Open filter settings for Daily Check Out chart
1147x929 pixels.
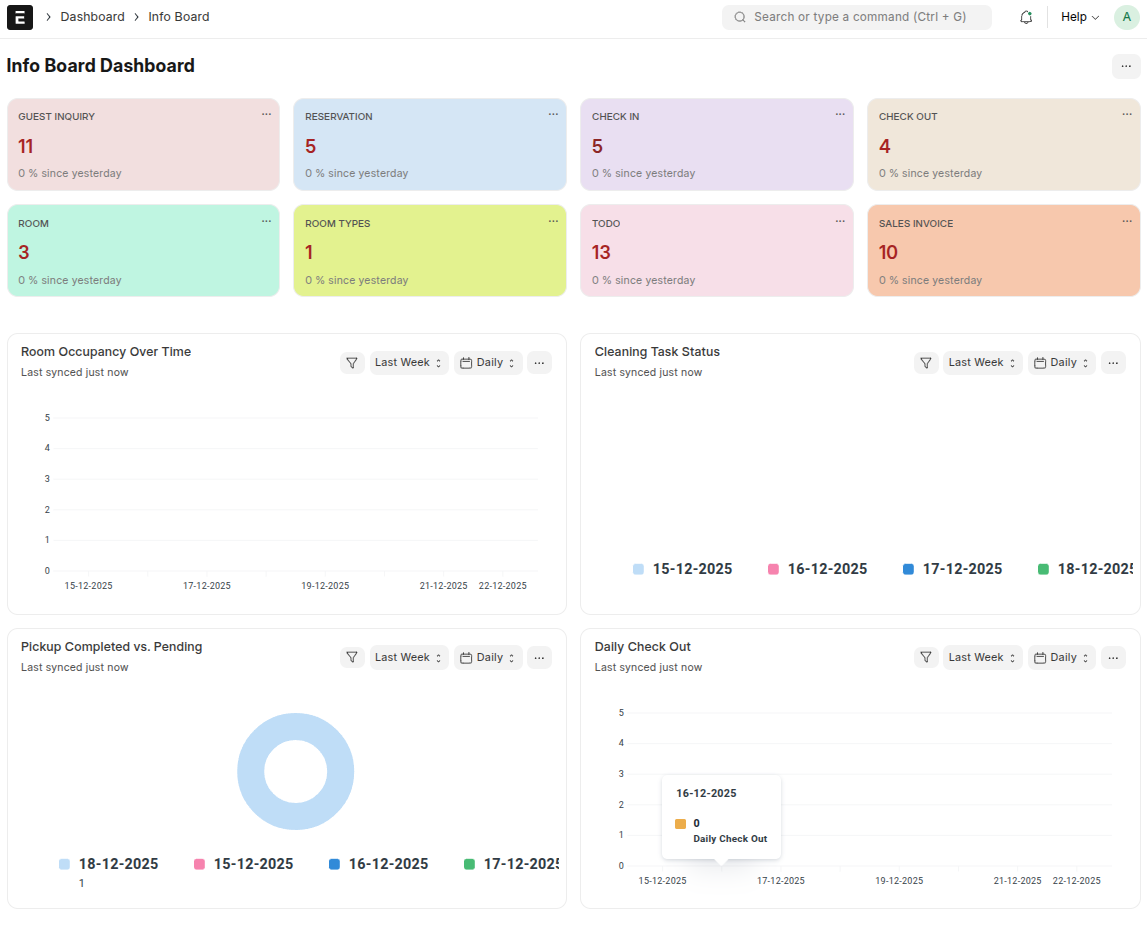925,657
